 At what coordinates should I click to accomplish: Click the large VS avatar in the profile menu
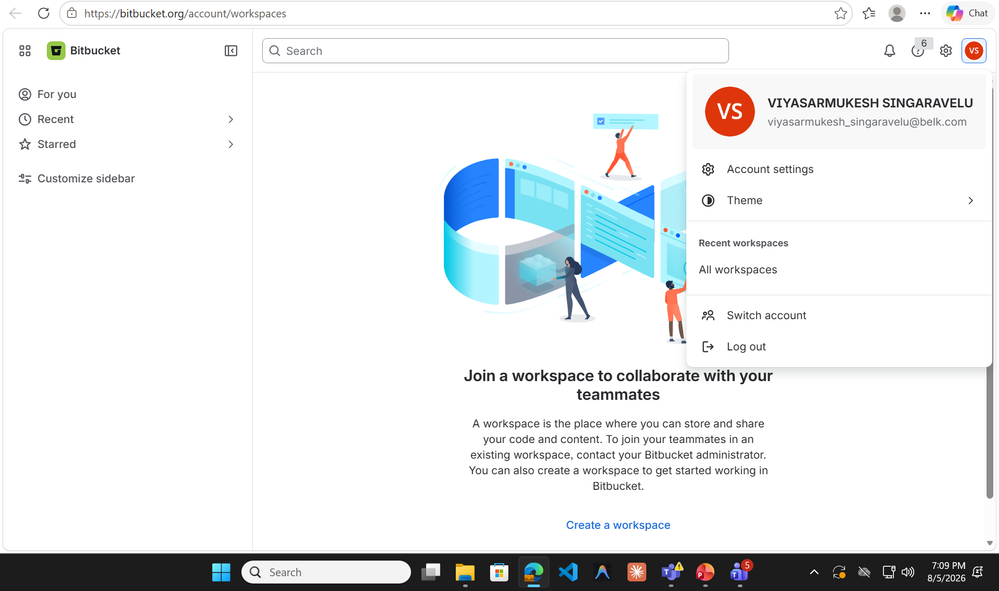[x=729, y=111]
